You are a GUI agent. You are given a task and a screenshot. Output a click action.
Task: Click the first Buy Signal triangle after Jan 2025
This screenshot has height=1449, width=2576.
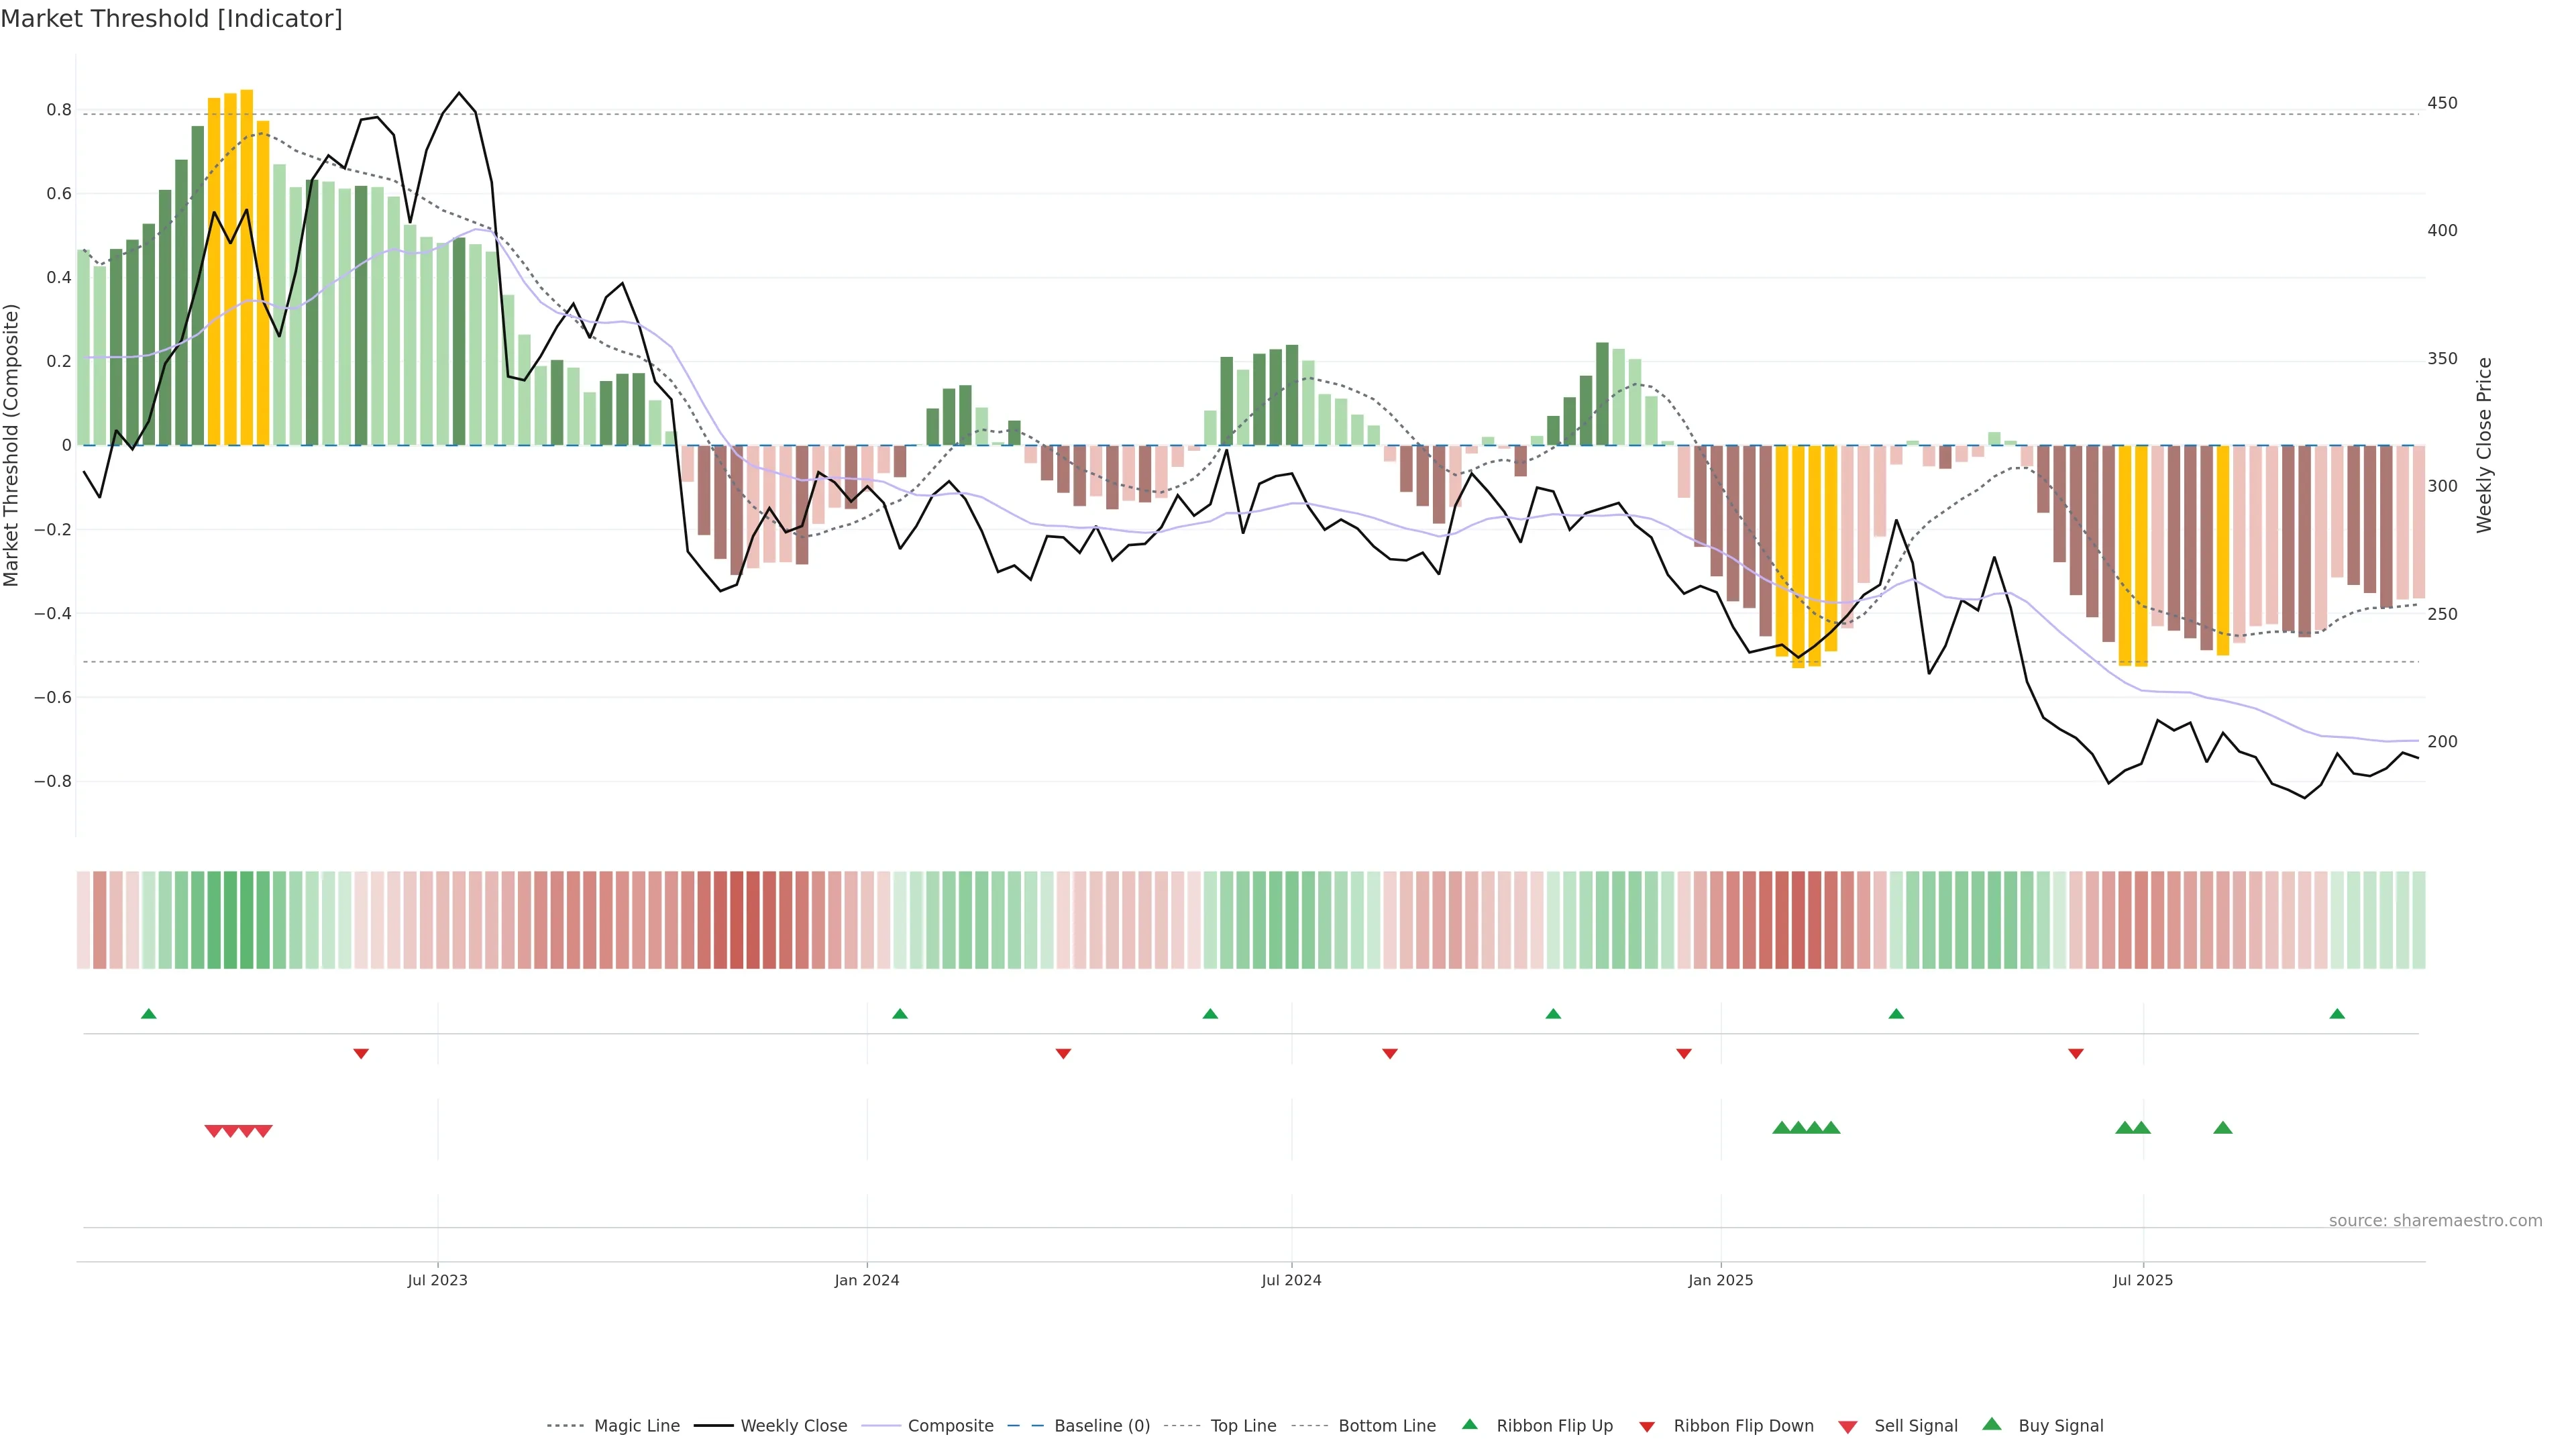pos(1781,1128)
